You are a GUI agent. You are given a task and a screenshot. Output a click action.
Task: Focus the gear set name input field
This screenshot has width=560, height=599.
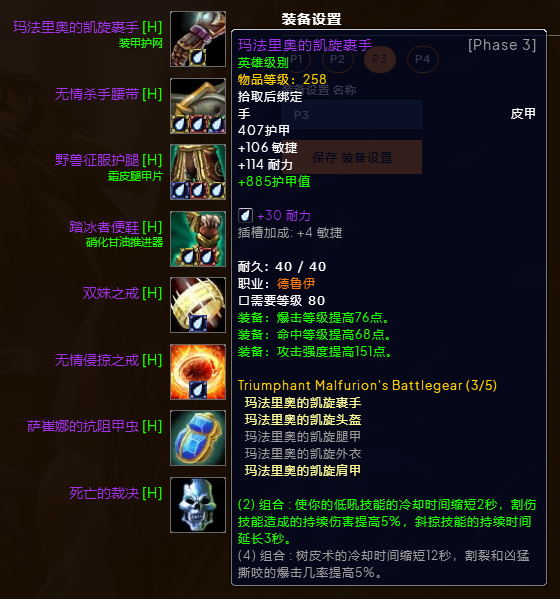[x=352, y=115]
